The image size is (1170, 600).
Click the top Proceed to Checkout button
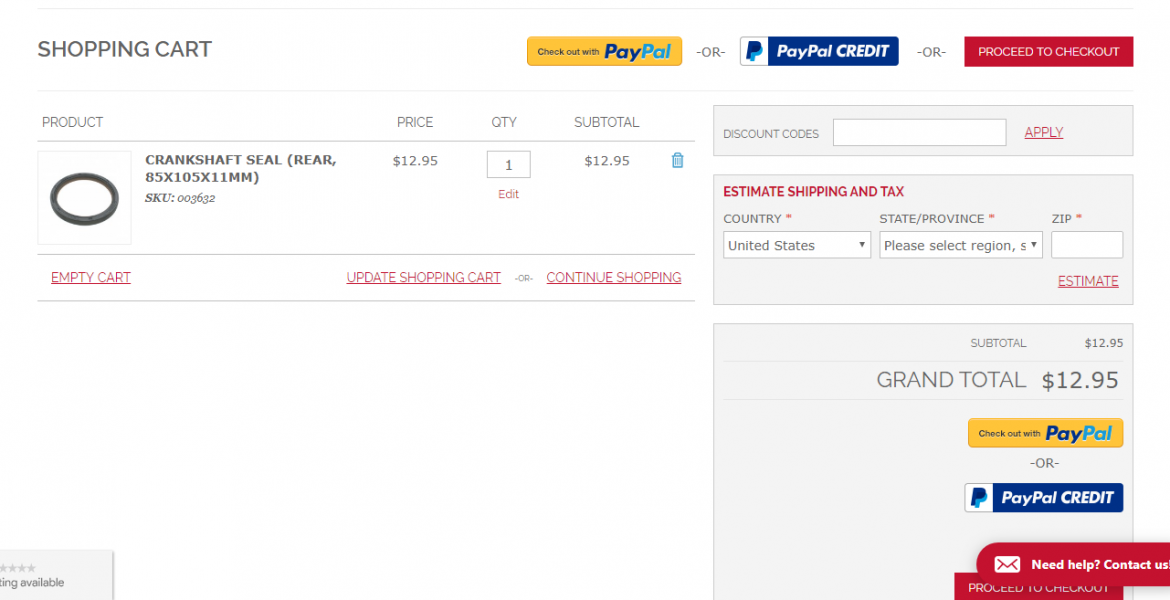pyautogui.click(x=1048, y=52)
